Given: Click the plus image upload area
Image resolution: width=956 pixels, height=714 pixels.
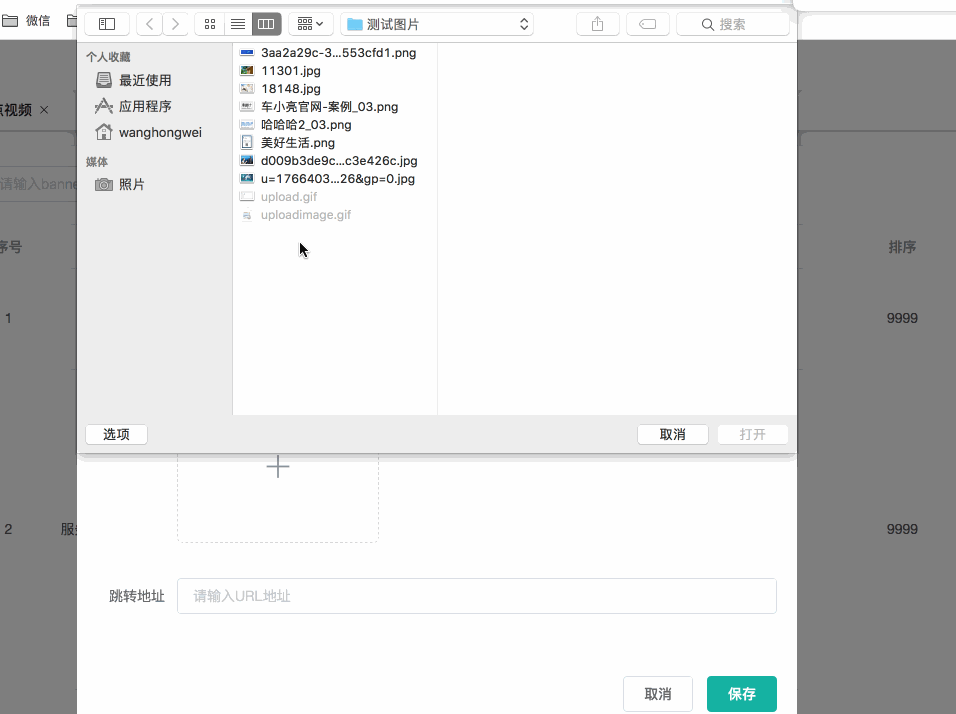Looking at the screenshot, I should [278, 467].
